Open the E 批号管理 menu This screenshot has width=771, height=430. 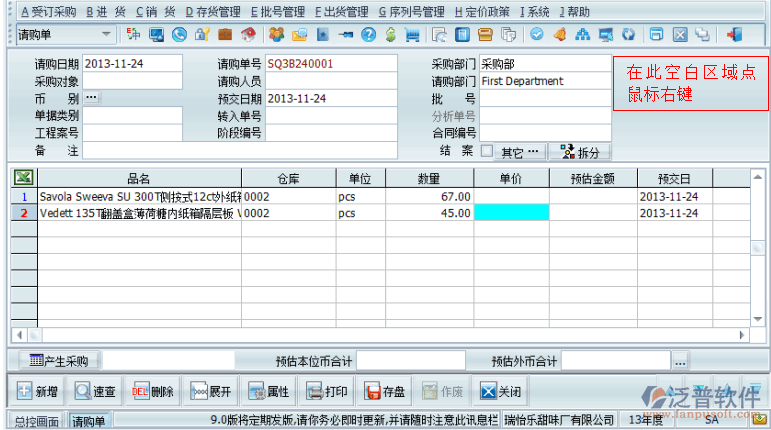click(x=277, y=12)
